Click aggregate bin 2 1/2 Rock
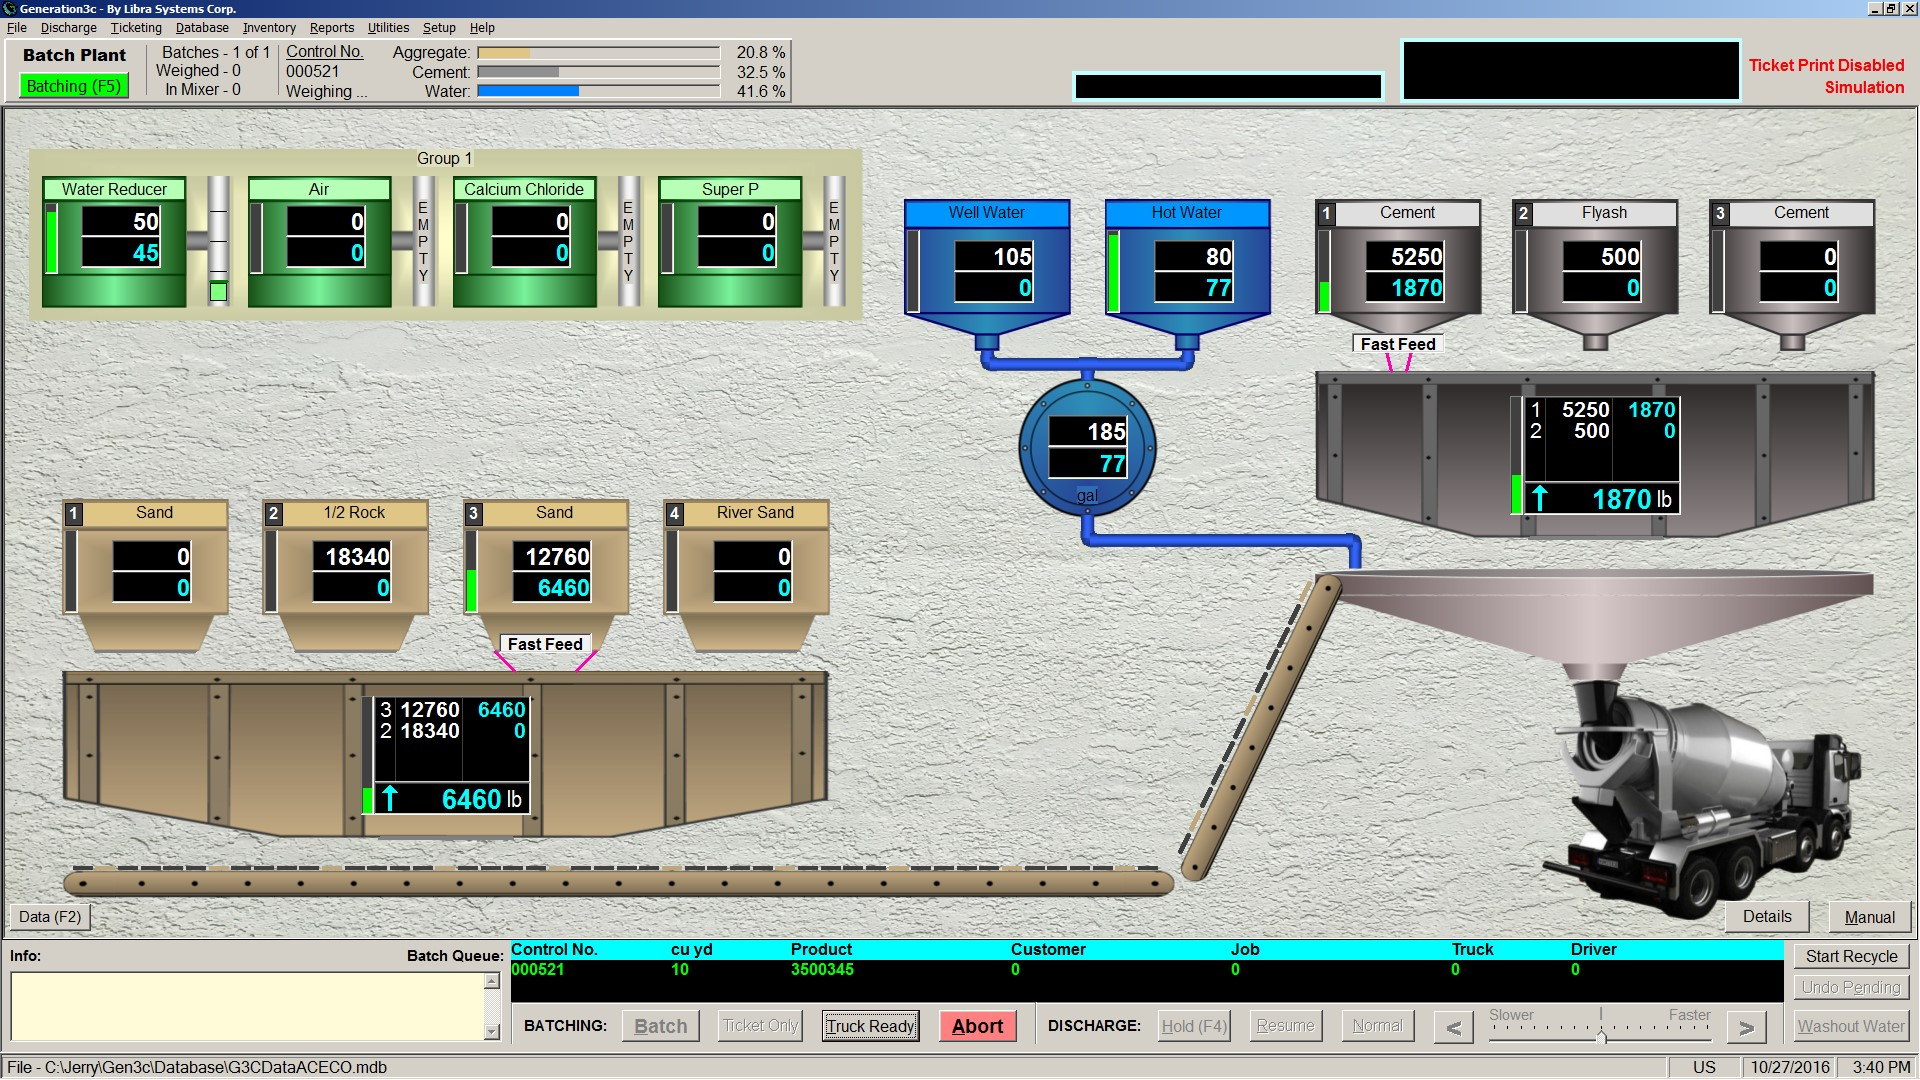Screen dimensions: 1920x1080 345,575
